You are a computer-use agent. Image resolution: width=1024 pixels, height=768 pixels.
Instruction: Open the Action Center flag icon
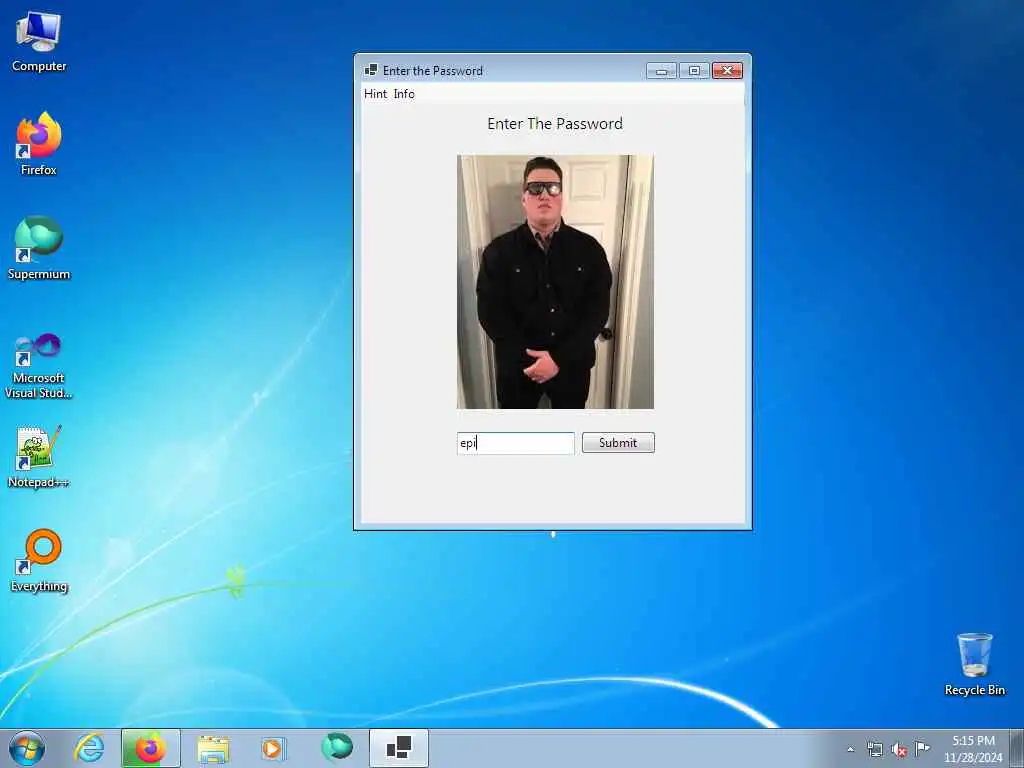pyautogui.click(x=923, y=748)
